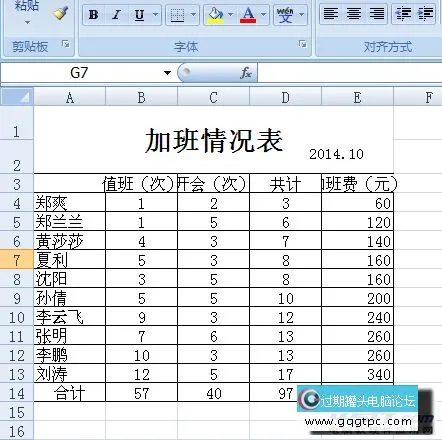The height and width of the screenshot is (440, 442).
Task: Apply cell borders button
Action: pos(177,15)
